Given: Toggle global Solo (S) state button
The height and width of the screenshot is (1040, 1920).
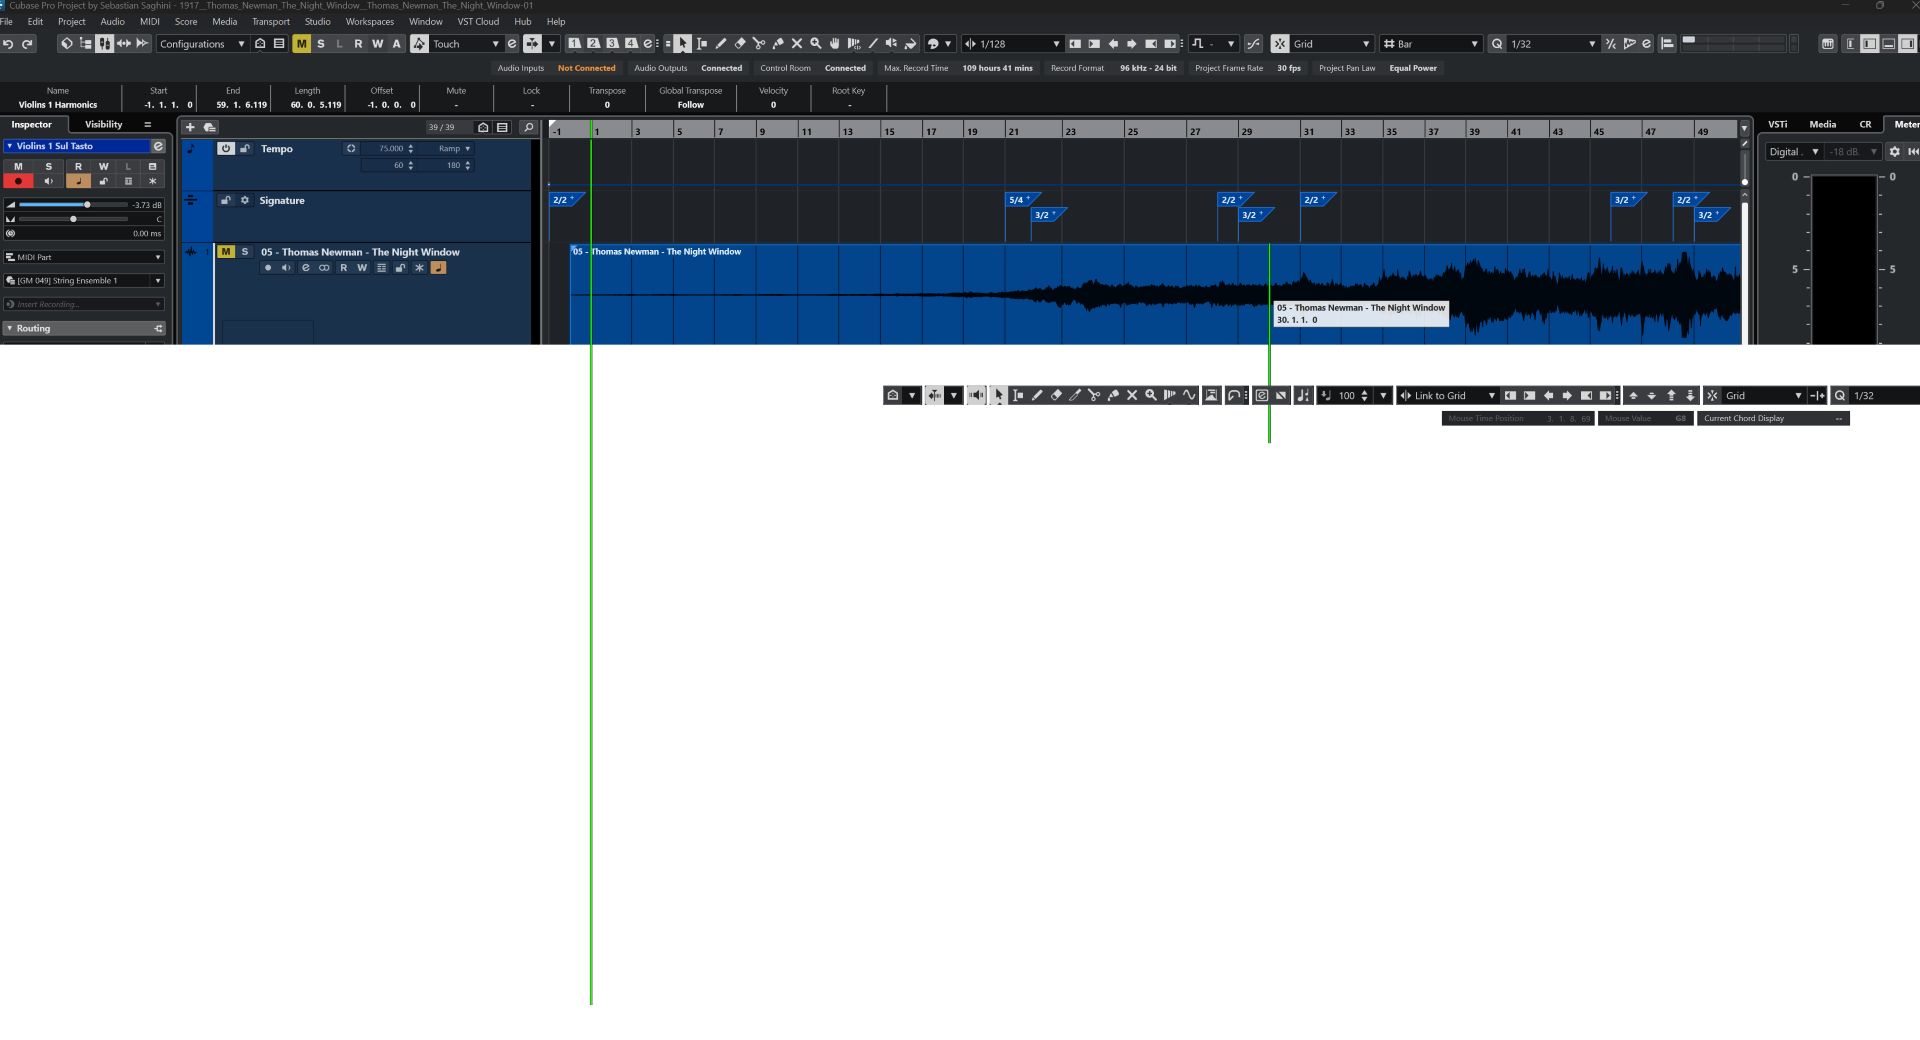Looking at the screenshot, I should [x=321, y=44].
